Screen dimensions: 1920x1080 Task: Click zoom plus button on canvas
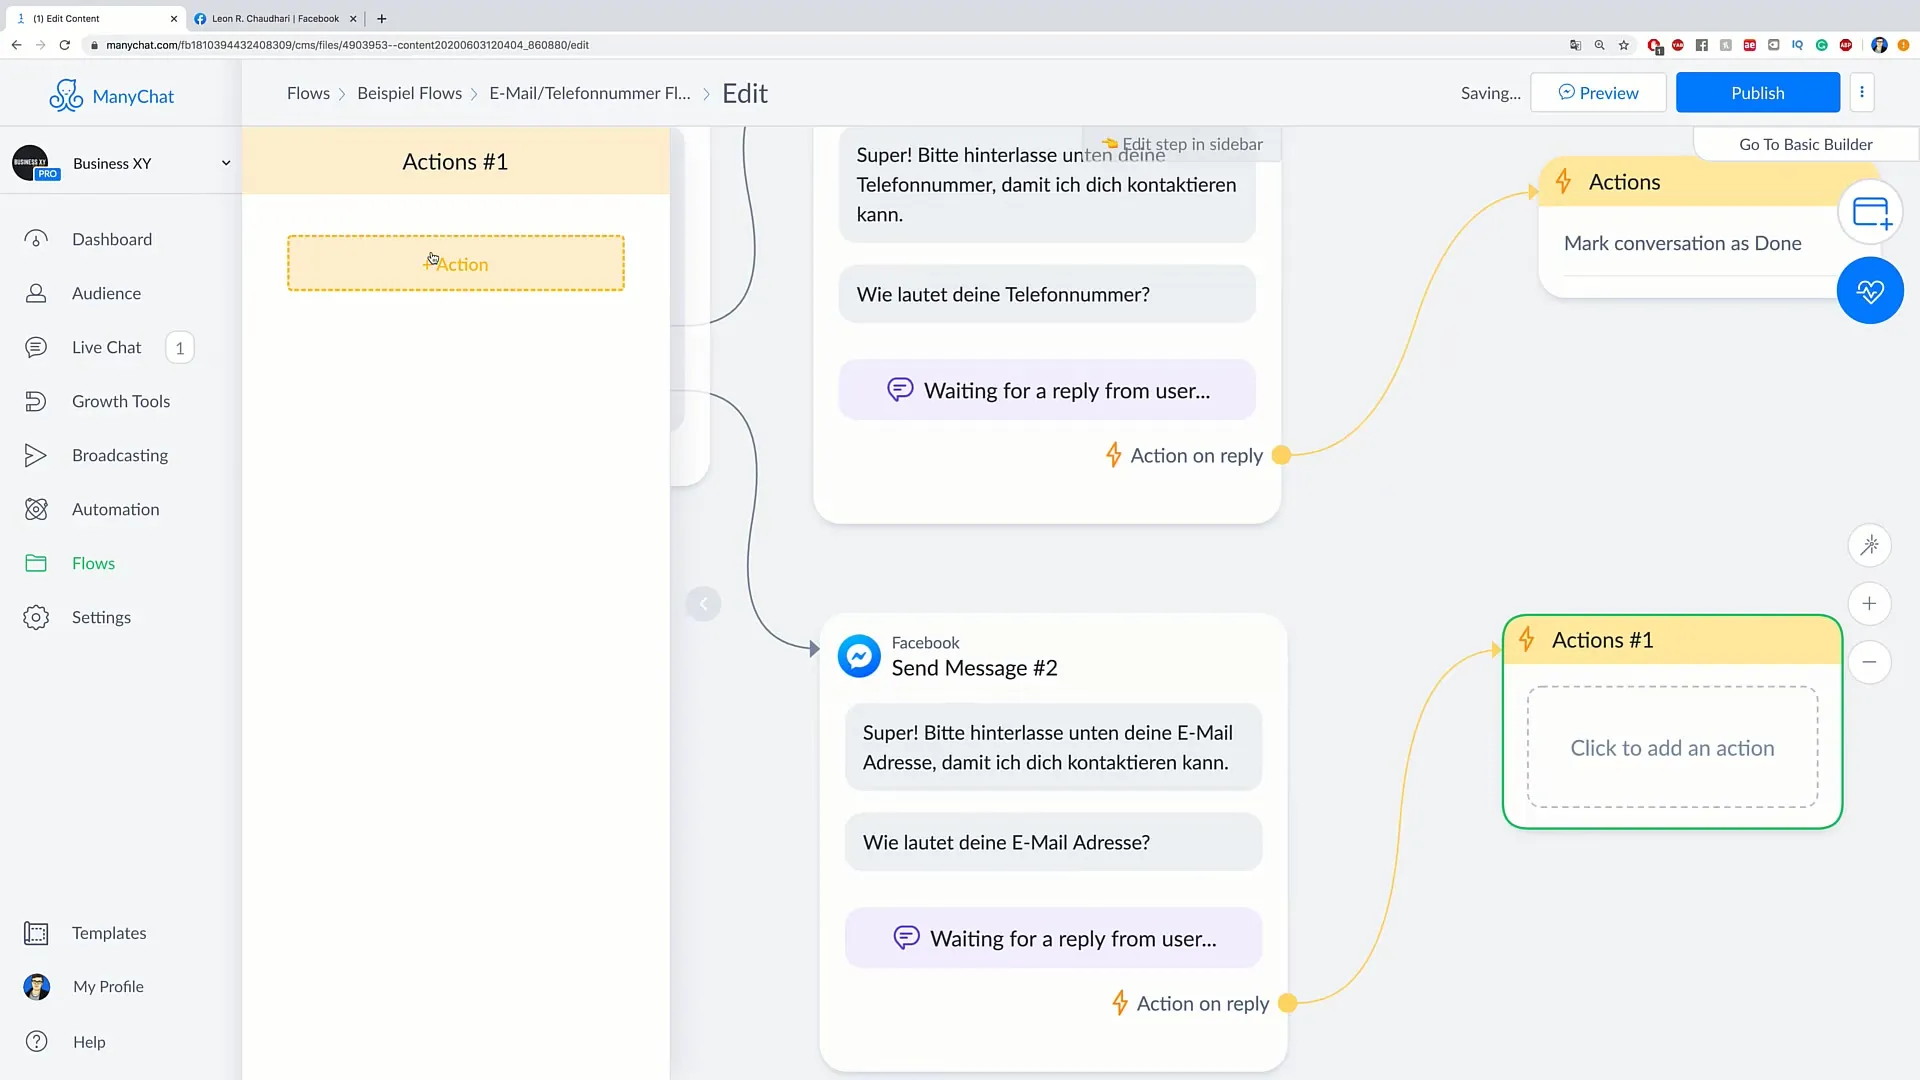pyautogui.click(x=1870, y=604)
